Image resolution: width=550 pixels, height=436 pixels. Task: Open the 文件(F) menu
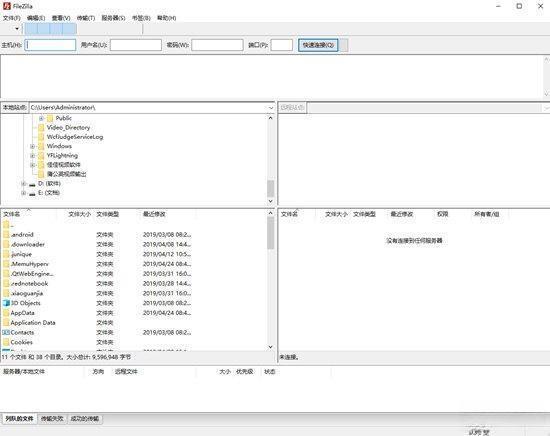[x=12, y=18]
